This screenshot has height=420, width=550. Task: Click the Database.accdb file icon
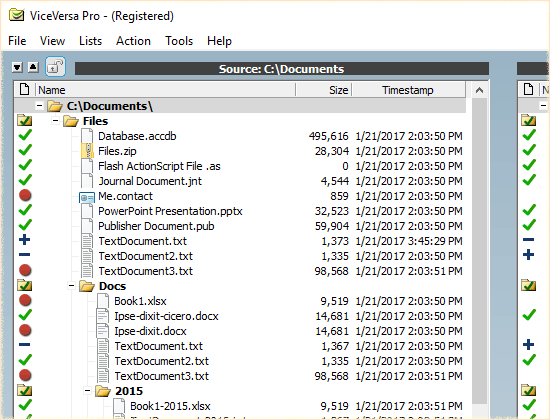click(87, 136)
